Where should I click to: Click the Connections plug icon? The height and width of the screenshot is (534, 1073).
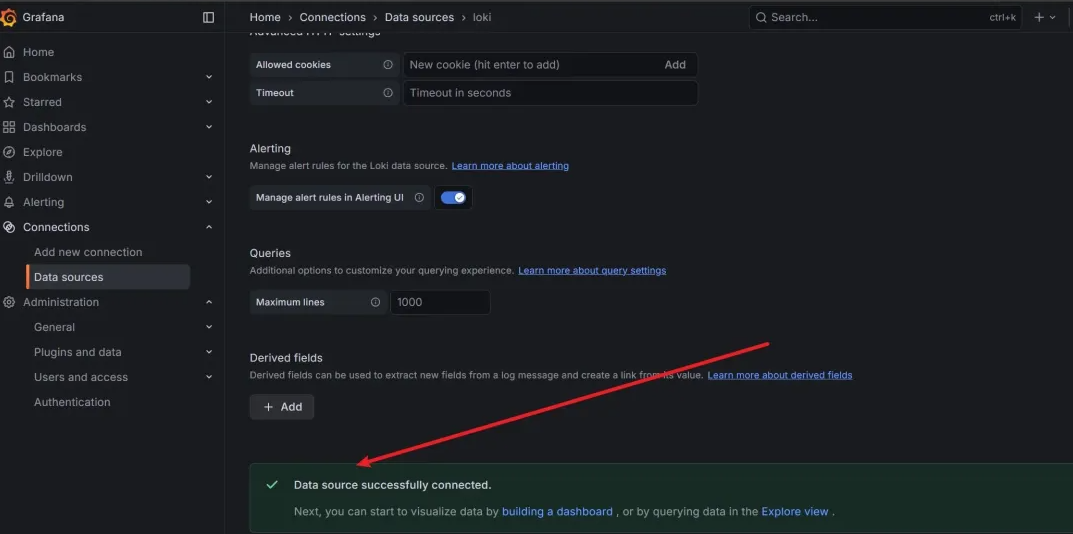[x=9, y=227]
